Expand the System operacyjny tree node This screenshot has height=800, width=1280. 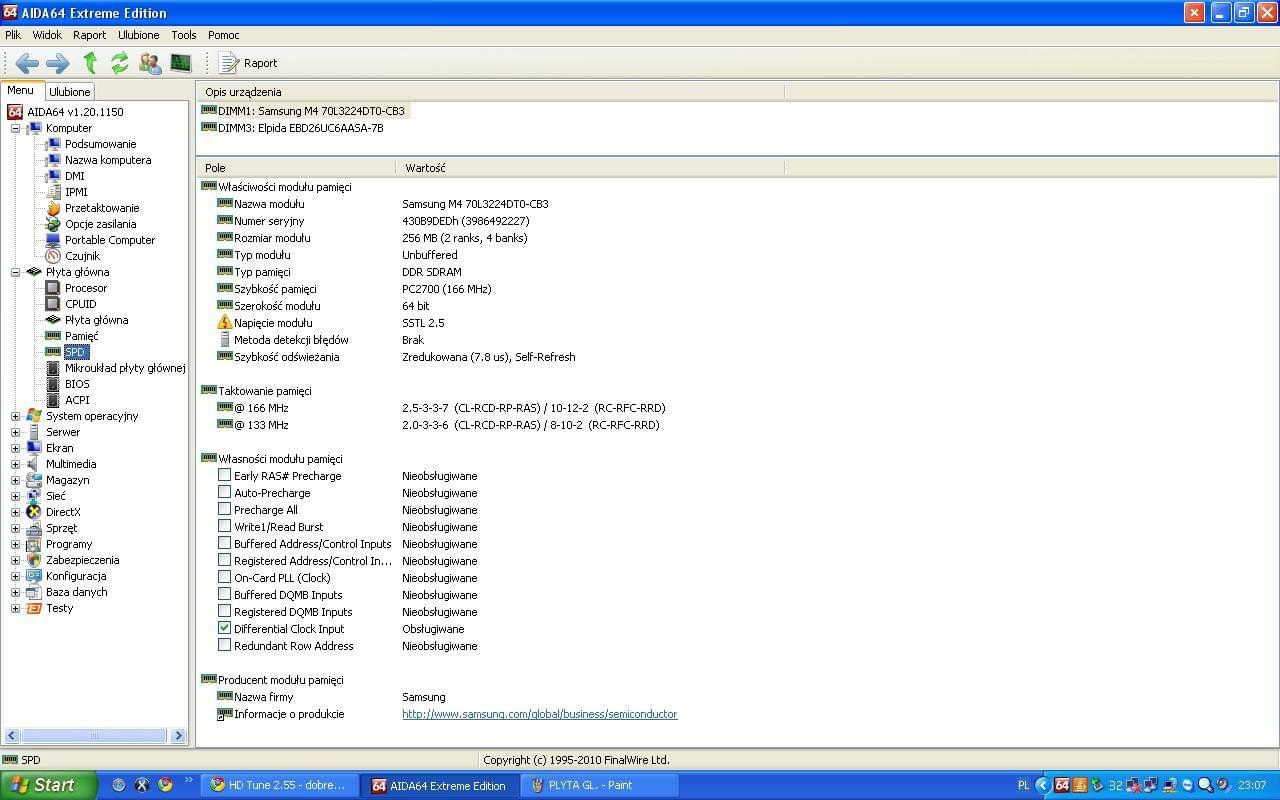click(x=15, y=416)
